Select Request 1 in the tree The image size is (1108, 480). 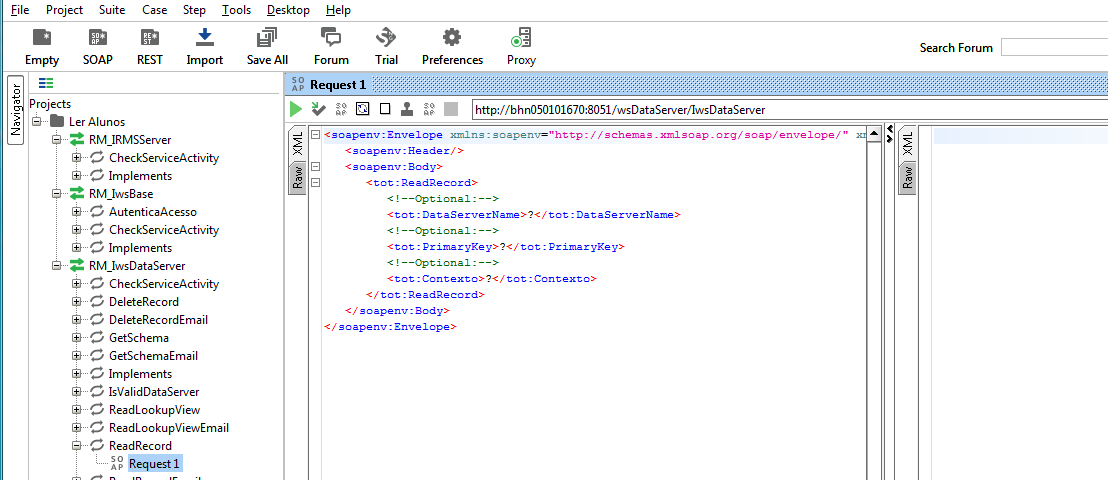(x=155, y=464)
